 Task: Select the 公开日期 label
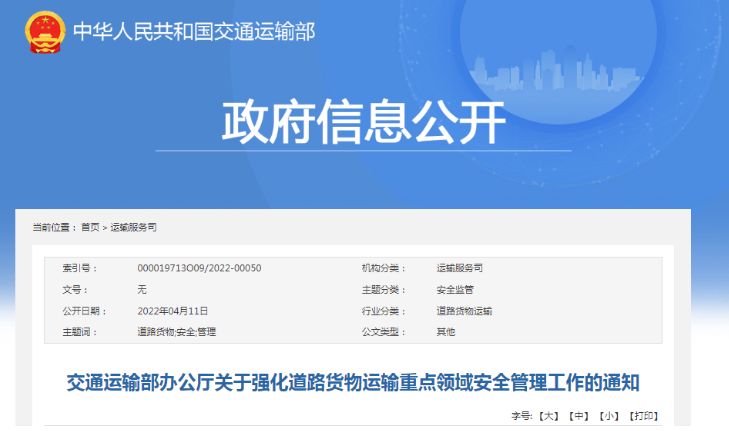pyautogui.click(x=85, y=311)
